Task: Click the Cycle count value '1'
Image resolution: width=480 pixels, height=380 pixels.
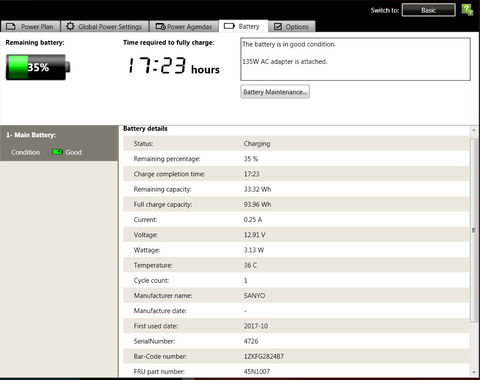Action: coord(246,280)
